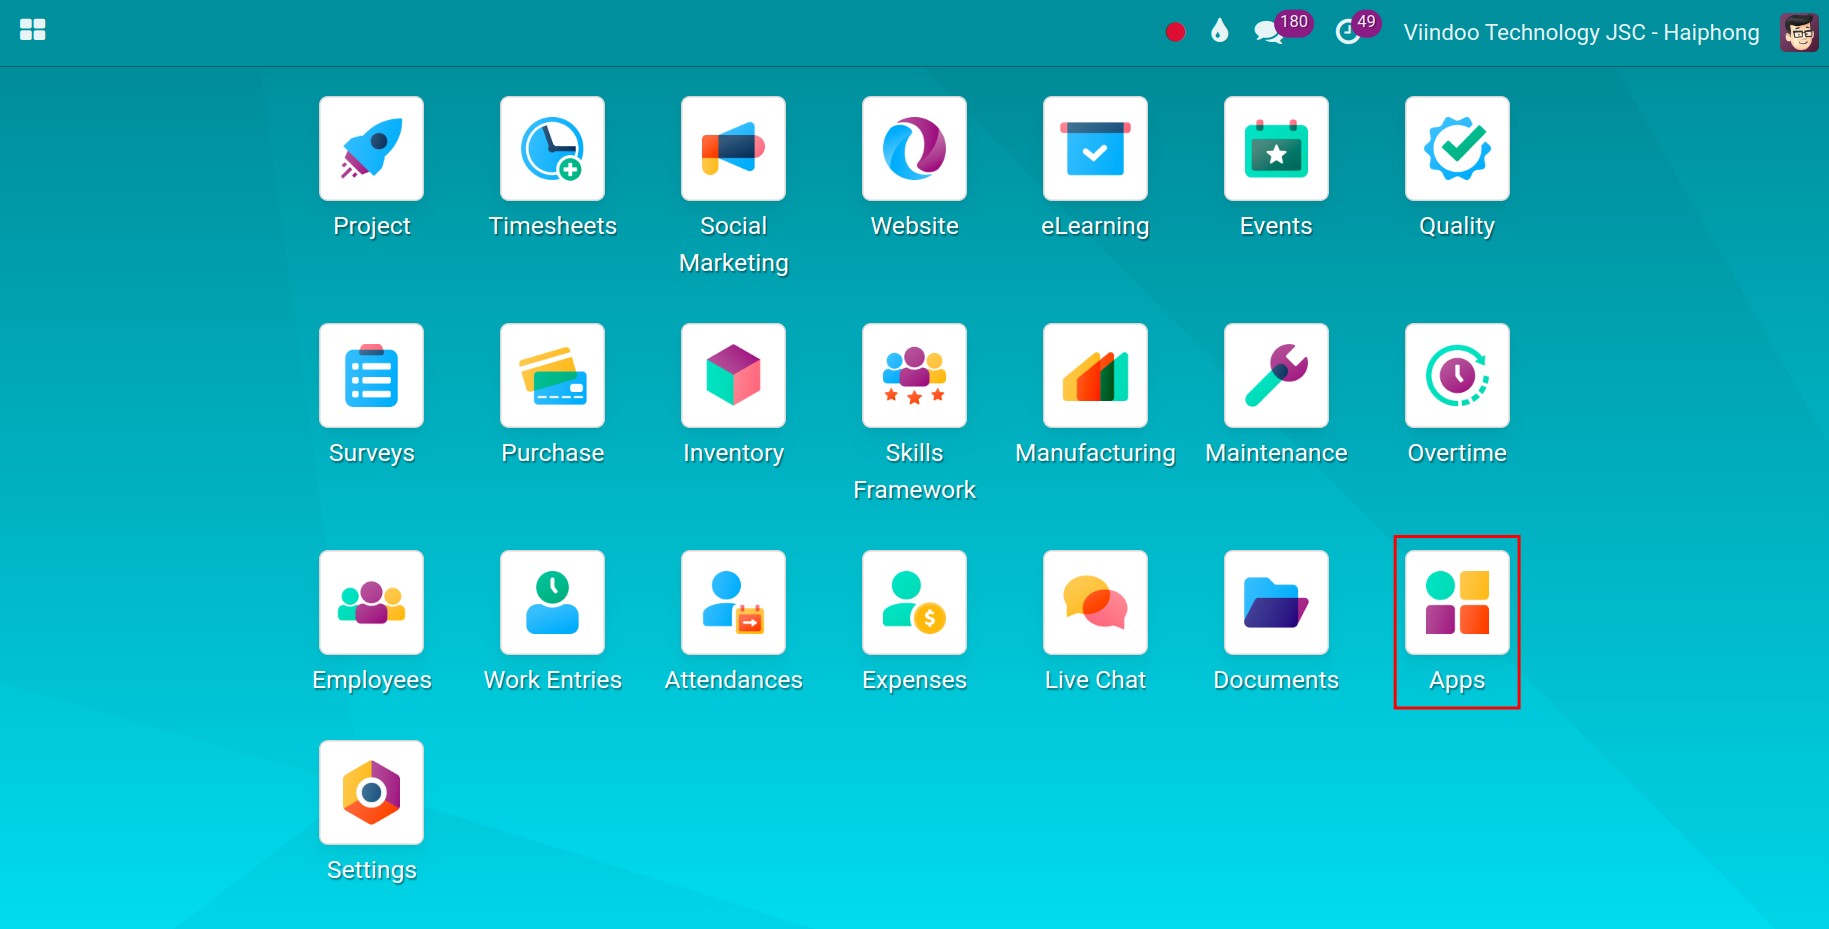Open the Website app
1829x929 pixels.
point(914,149)
